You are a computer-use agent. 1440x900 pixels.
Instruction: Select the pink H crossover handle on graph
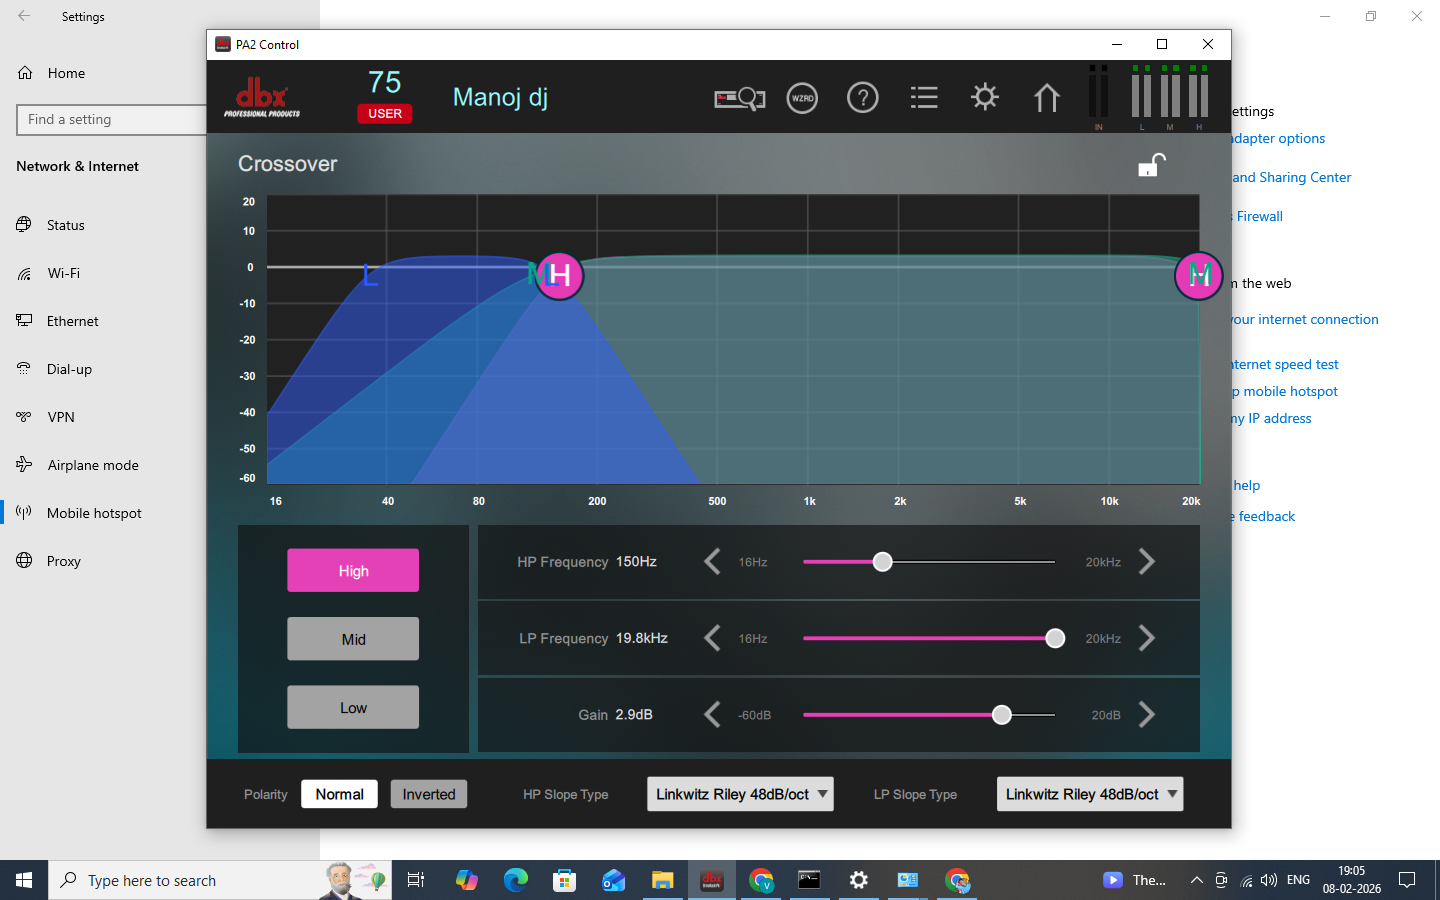[x=560, y=275]
